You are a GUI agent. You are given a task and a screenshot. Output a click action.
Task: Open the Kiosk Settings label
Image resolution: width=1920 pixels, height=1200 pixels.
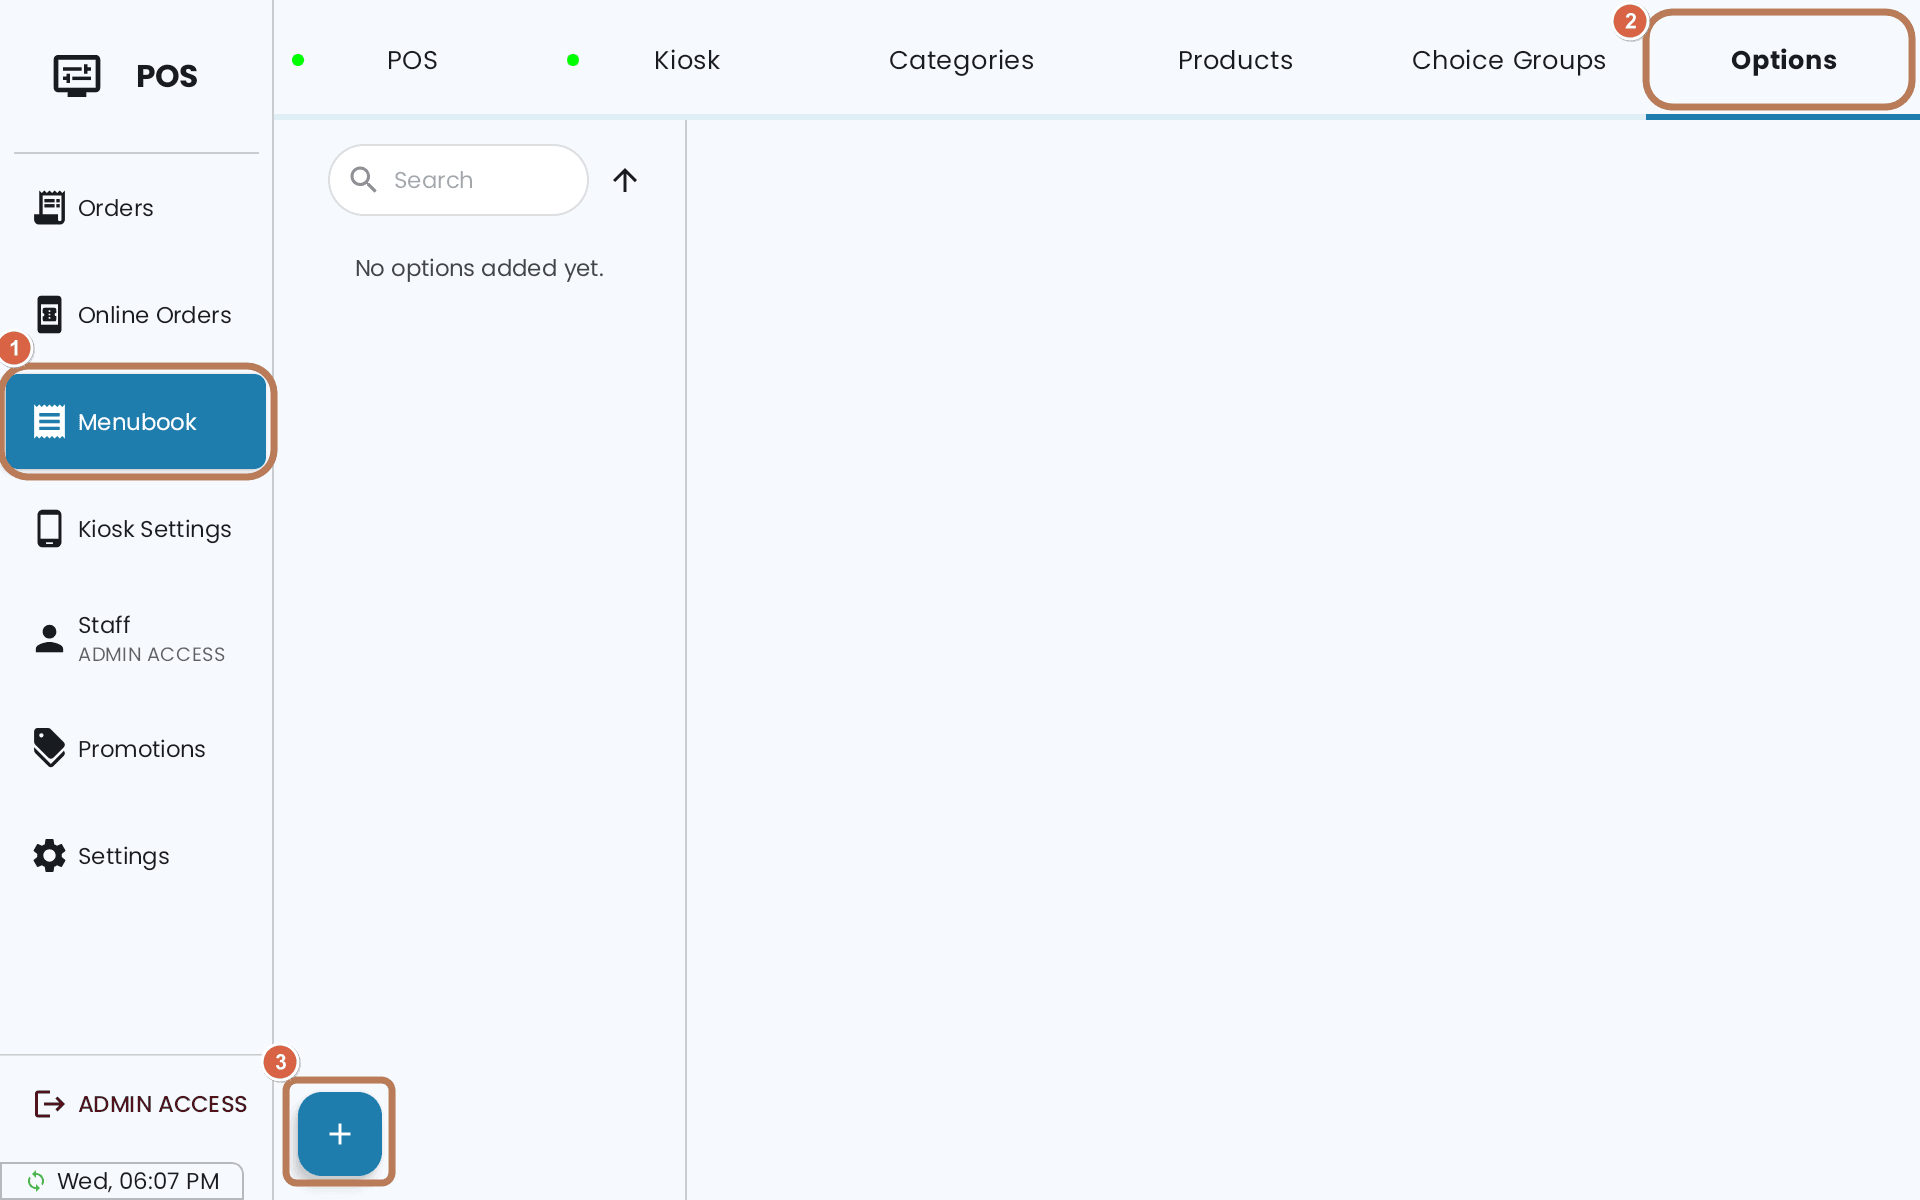point(154,529)
